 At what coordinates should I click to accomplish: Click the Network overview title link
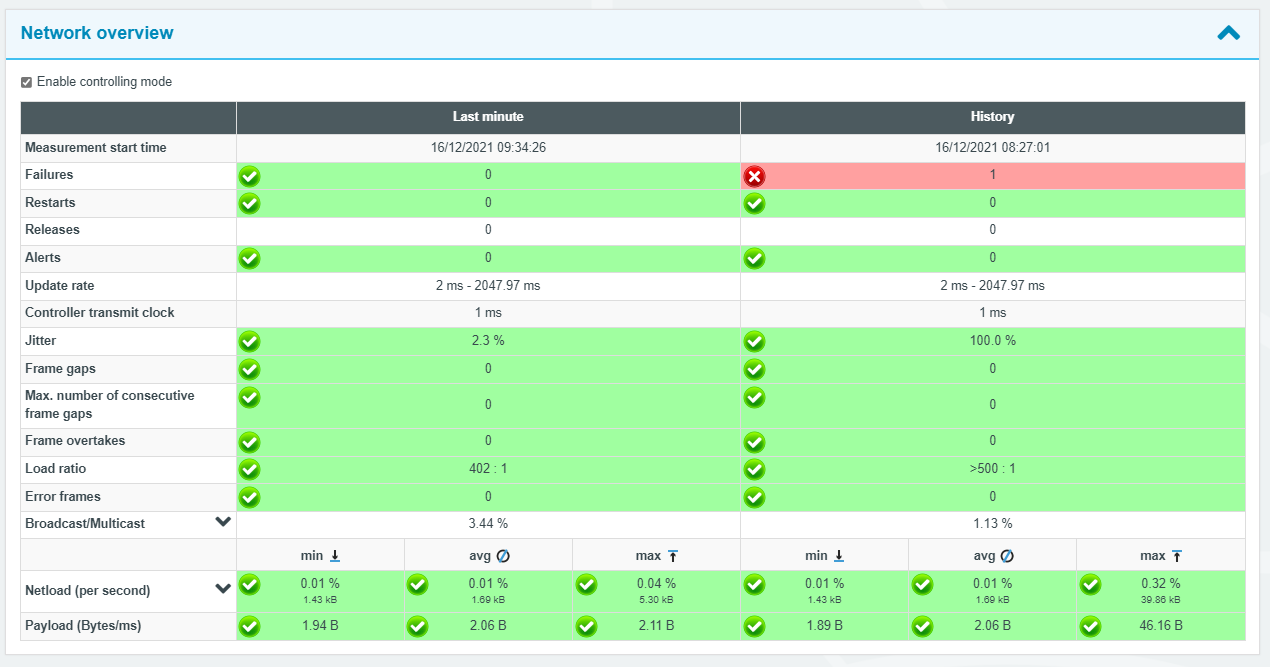[x=96, y=32]
